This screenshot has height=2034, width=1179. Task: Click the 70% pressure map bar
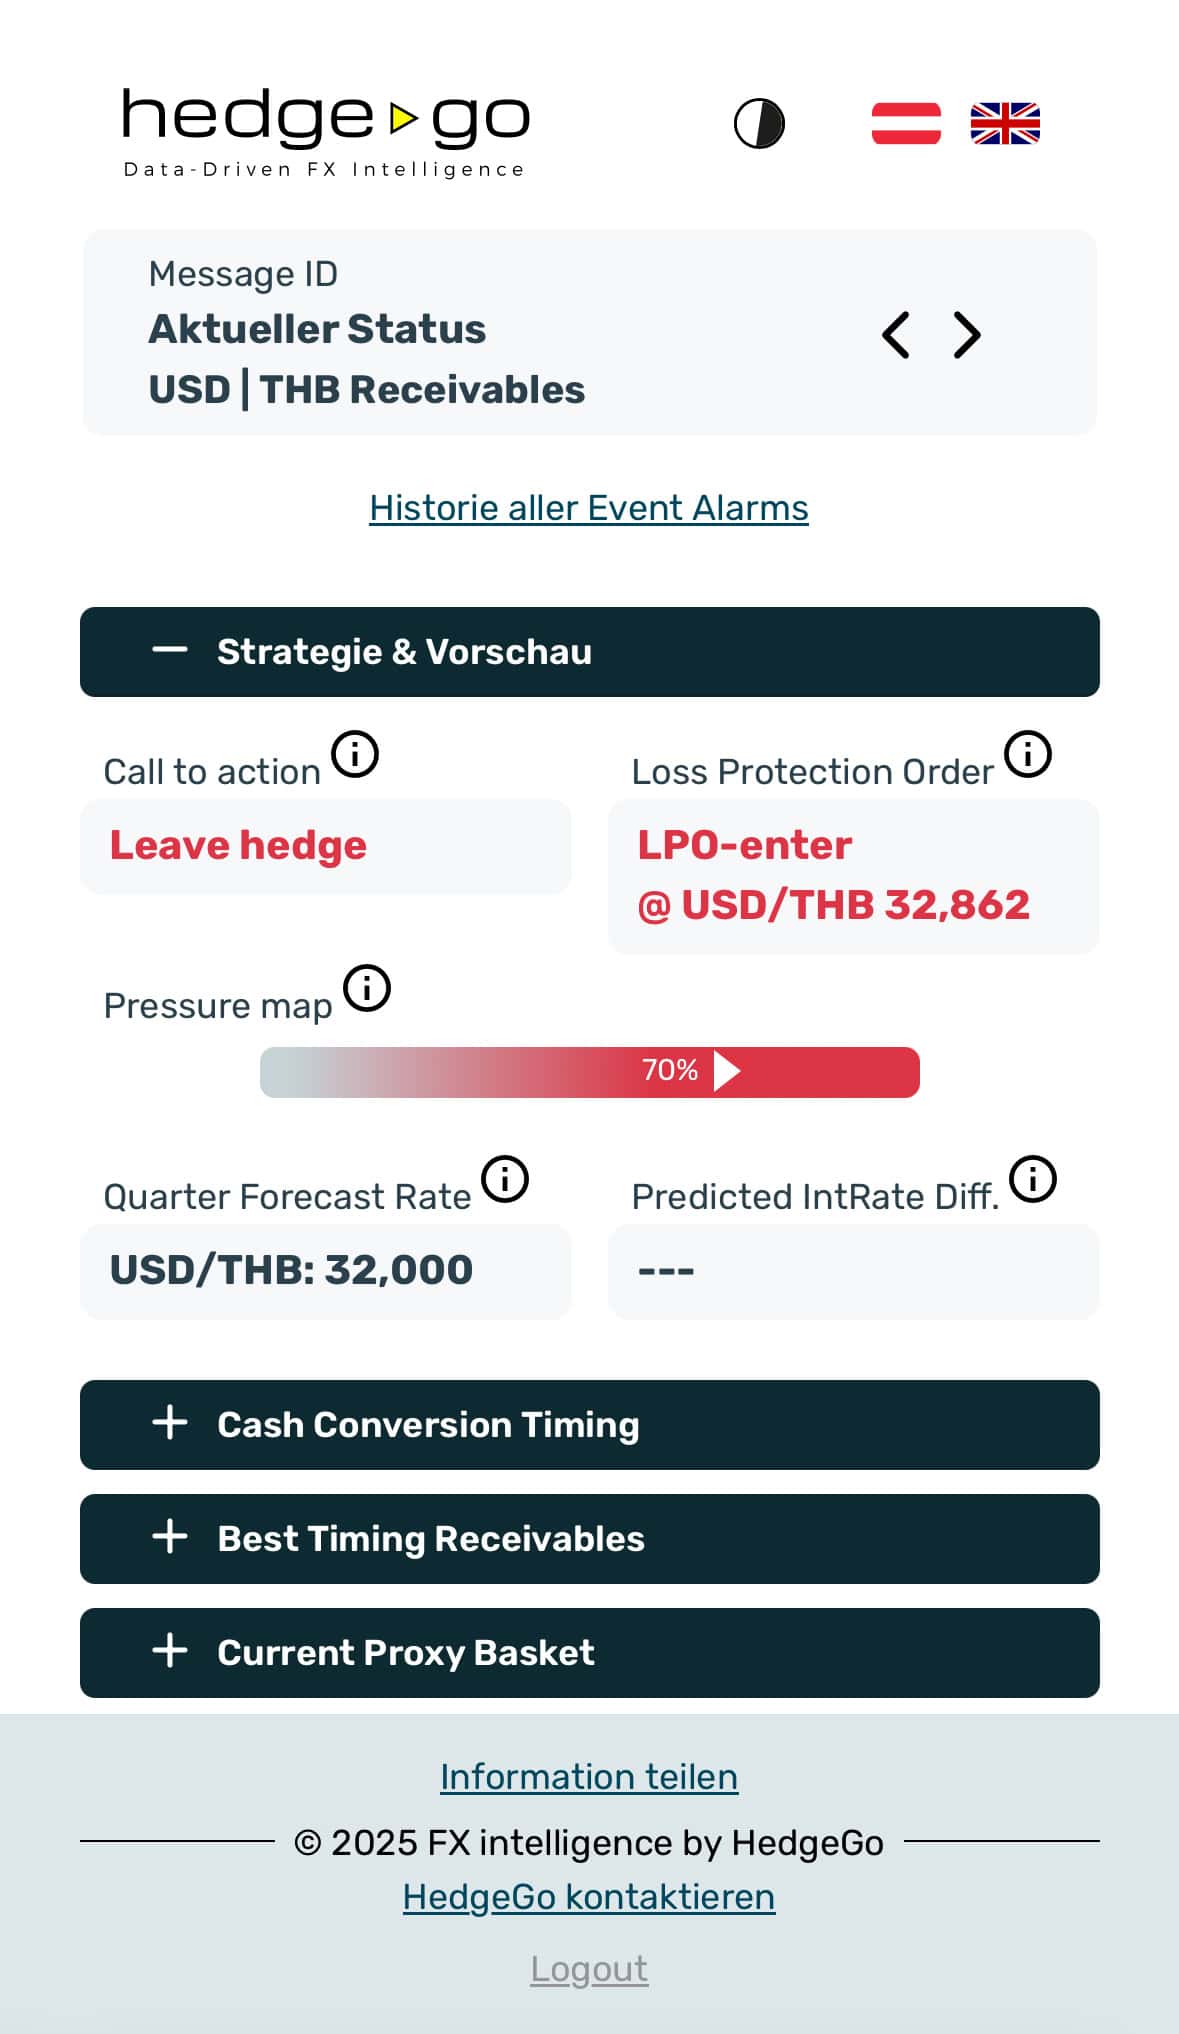click(x=589, y=1072)
